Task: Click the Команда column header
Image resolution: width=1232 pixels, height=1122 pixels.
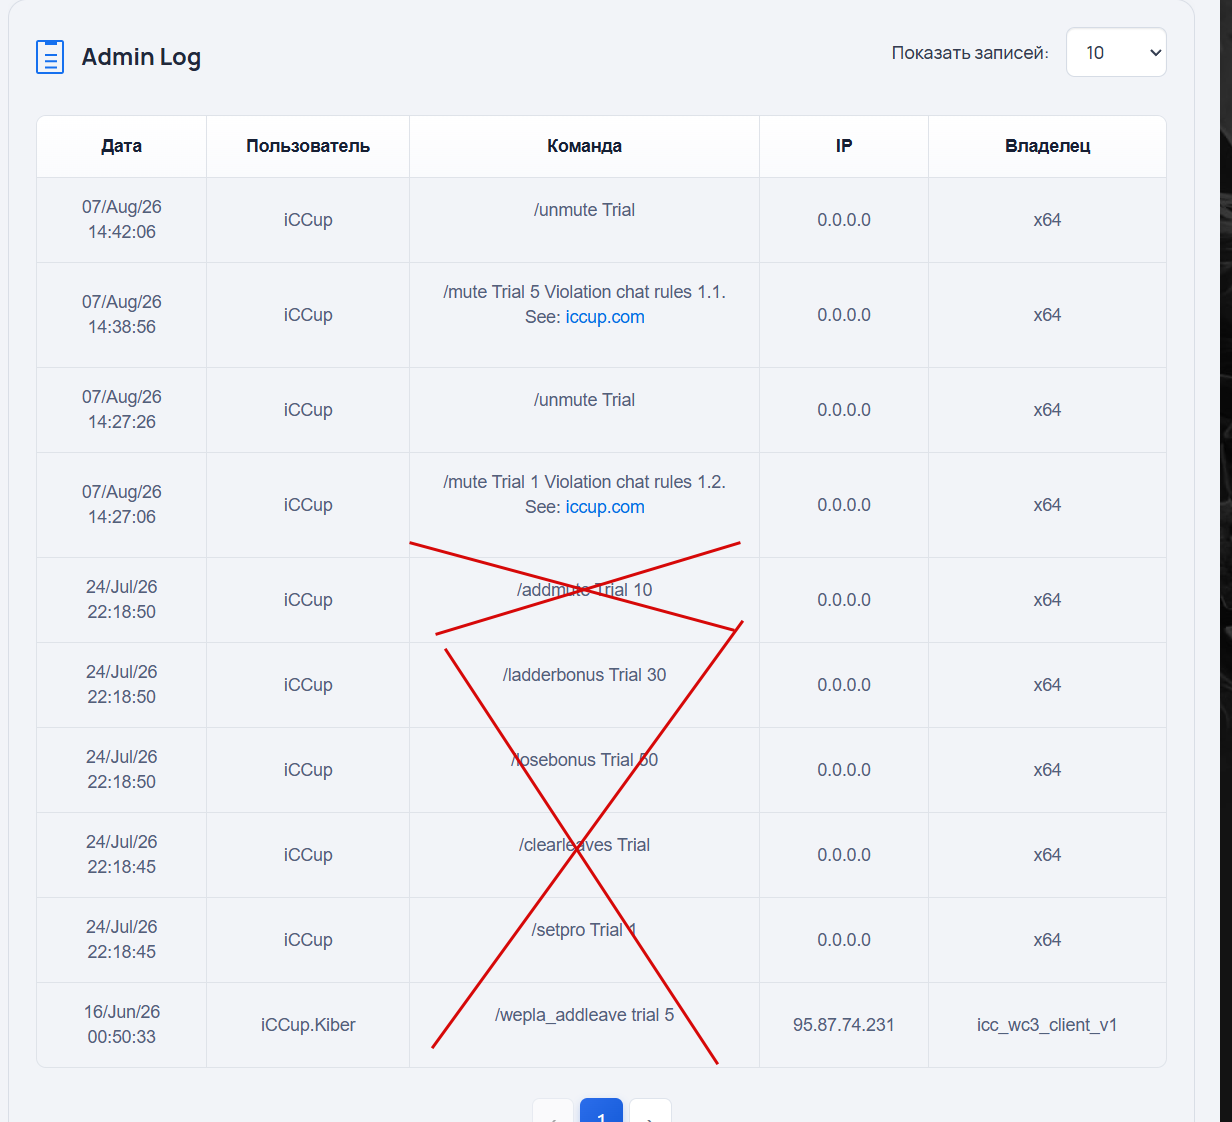Action: pyautogui.click(x=584, y=146)
